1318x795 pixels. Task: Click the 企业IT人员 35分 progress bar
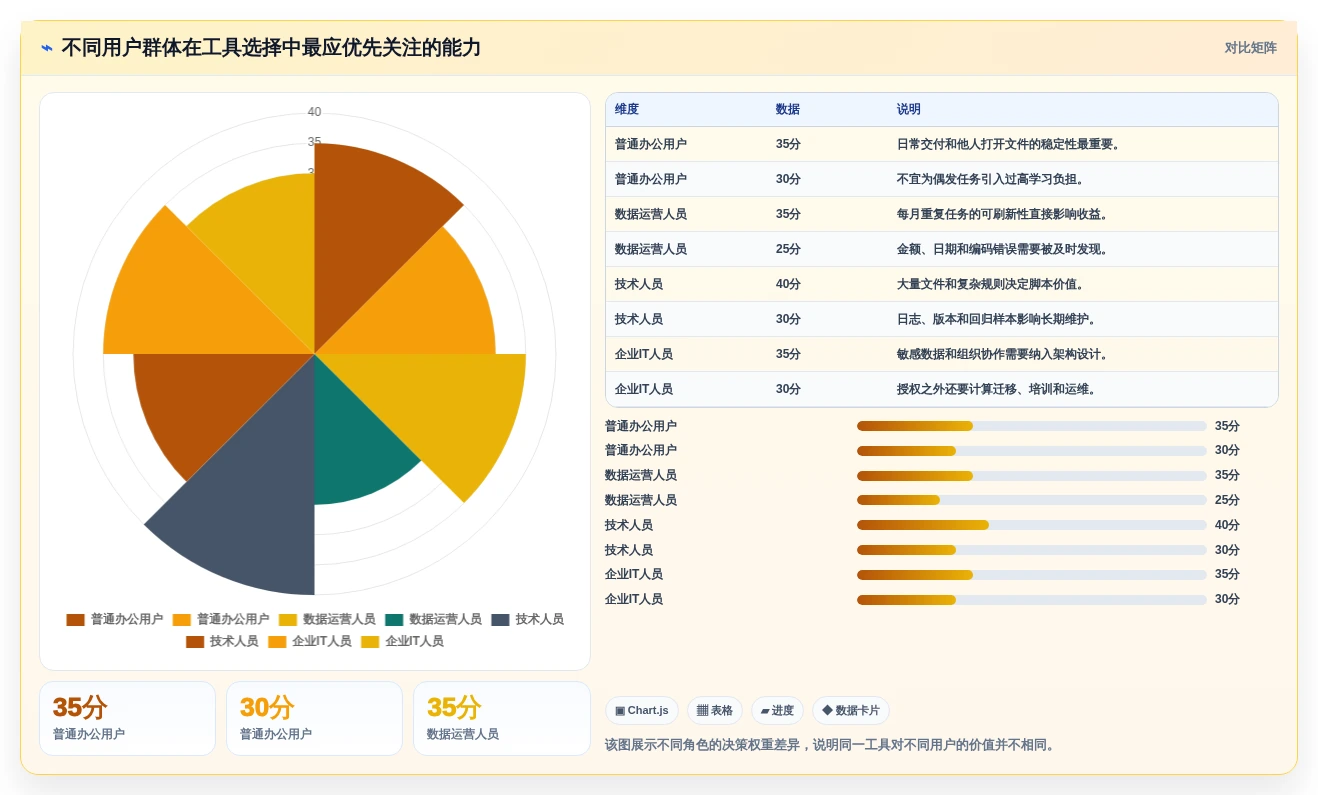(1032, 575)
